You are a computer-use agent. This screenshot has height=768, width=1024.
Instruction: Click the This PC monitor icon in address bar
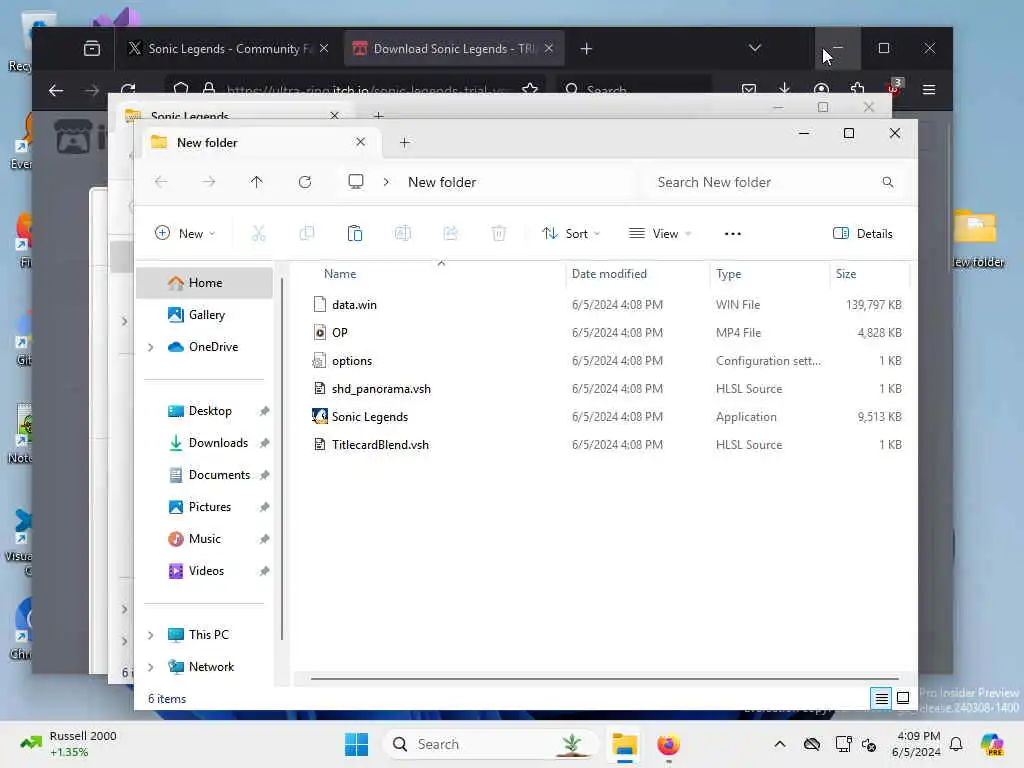[356, 182]
